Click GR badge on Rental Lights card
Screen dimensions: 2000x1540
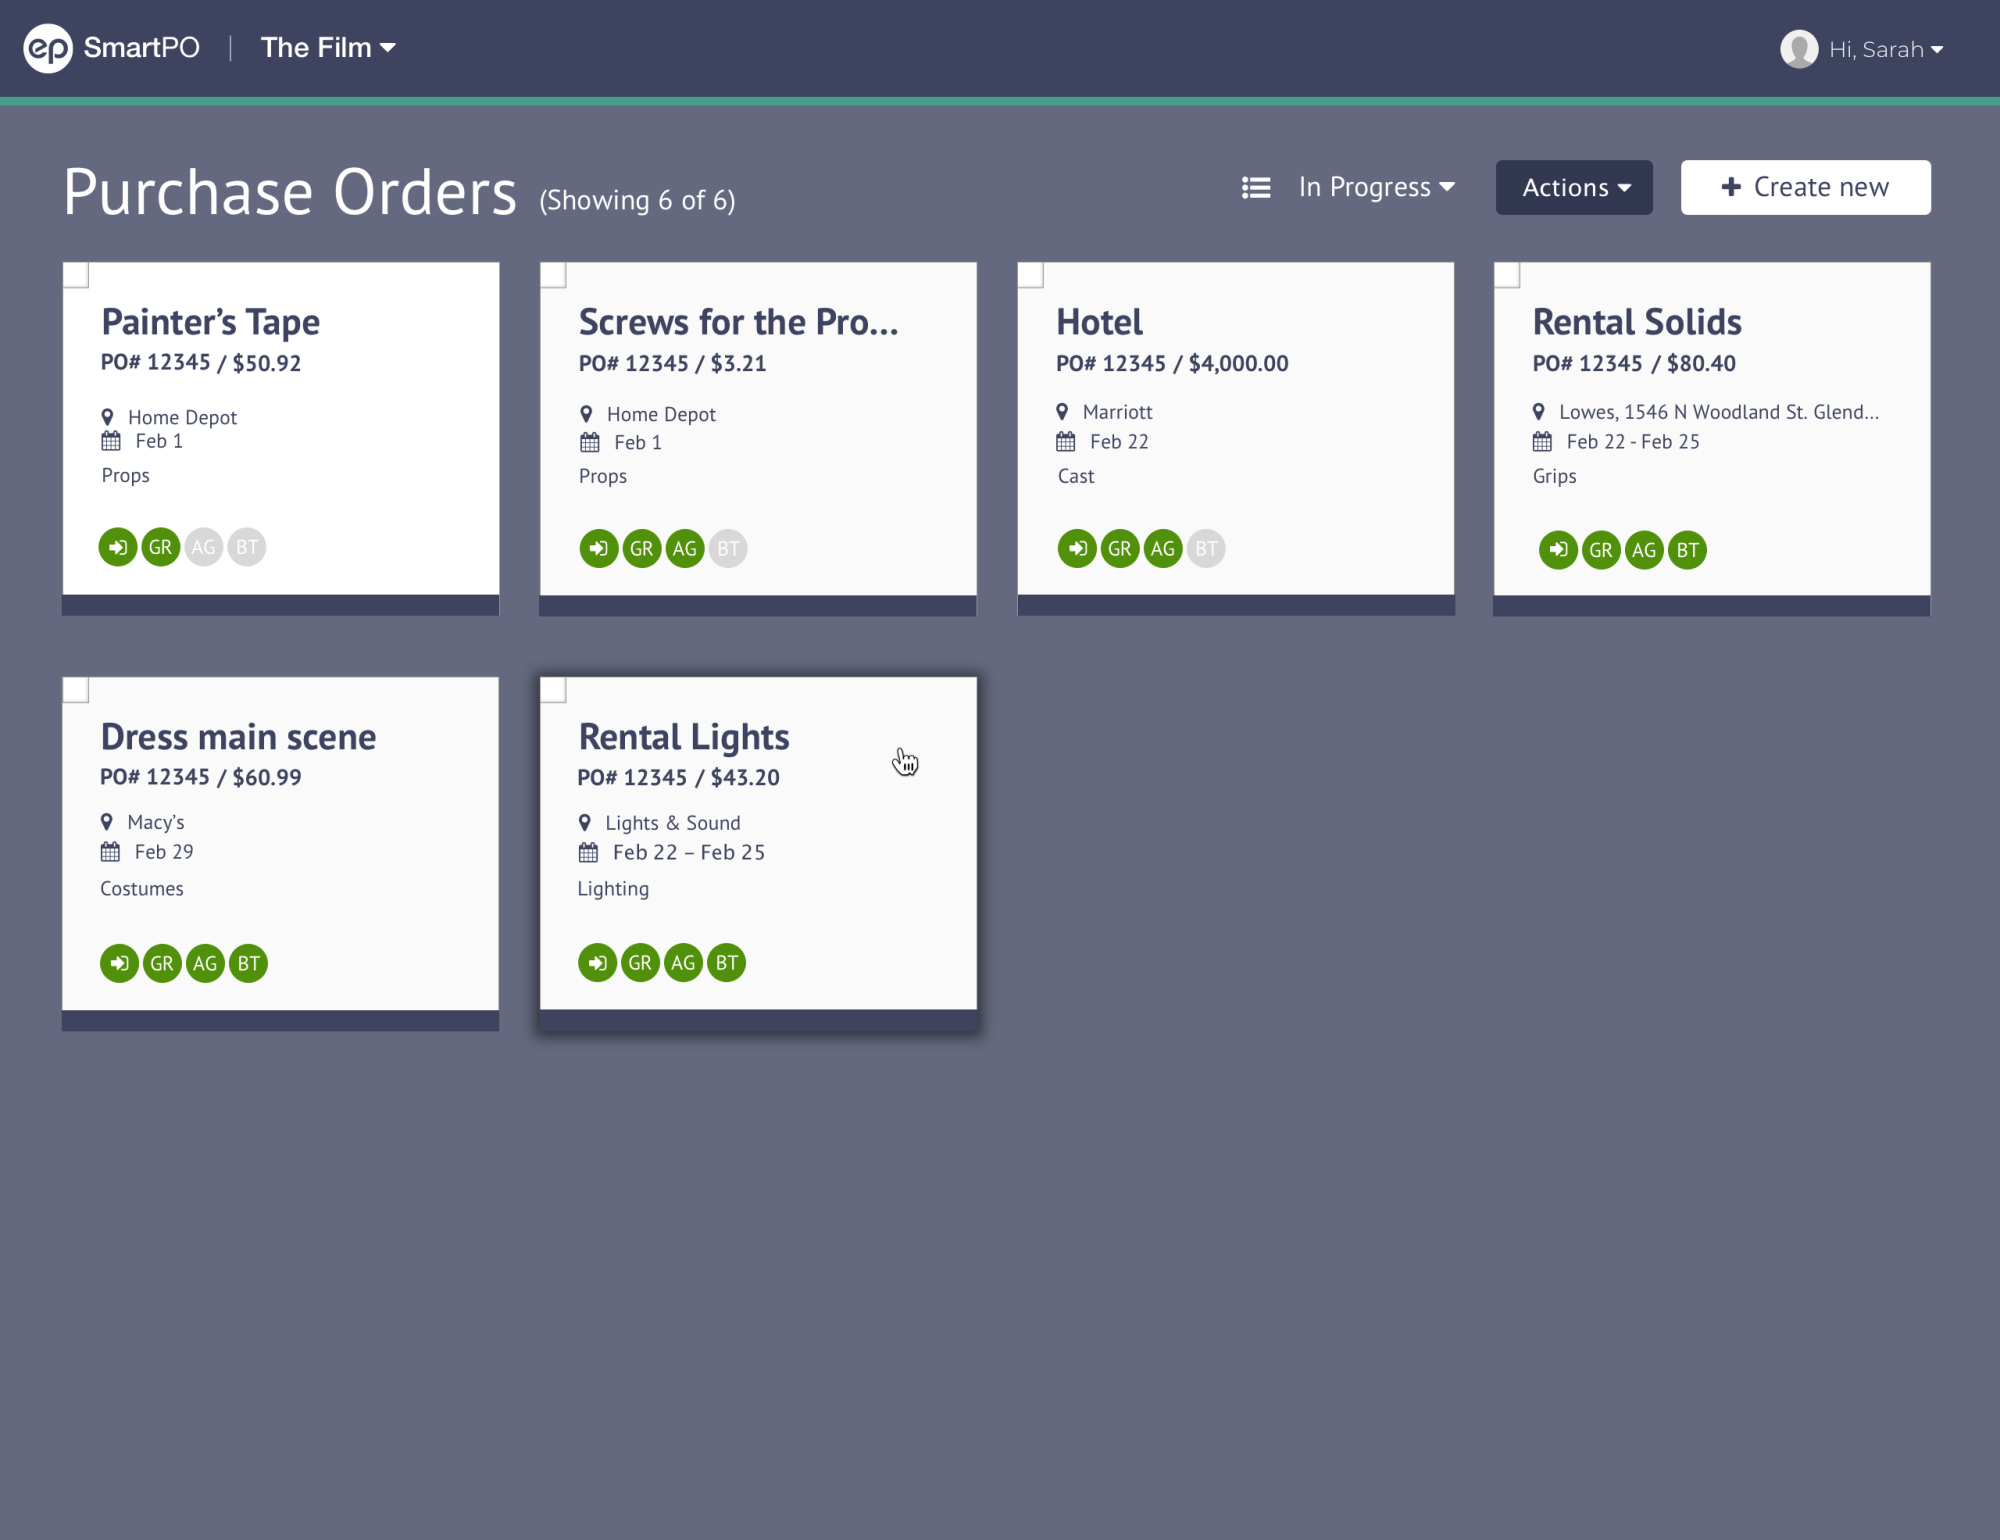coord(640,963)
